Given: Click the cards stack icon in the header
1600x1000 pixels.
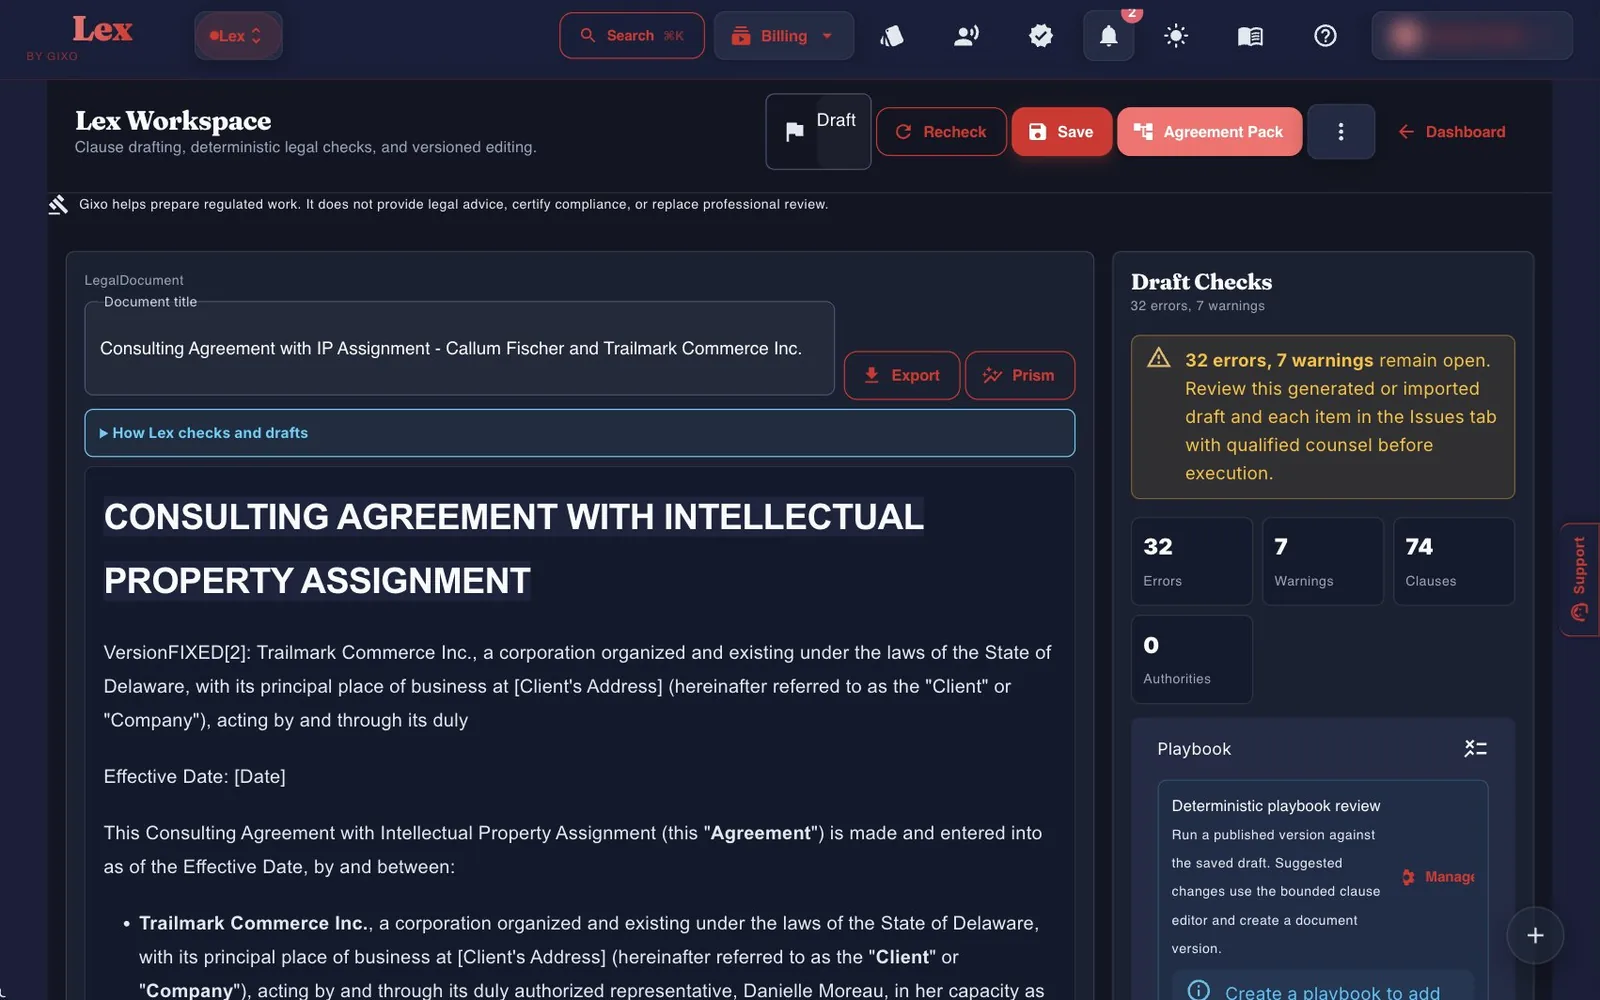Looking at the screenshot, I should [892, 36].
